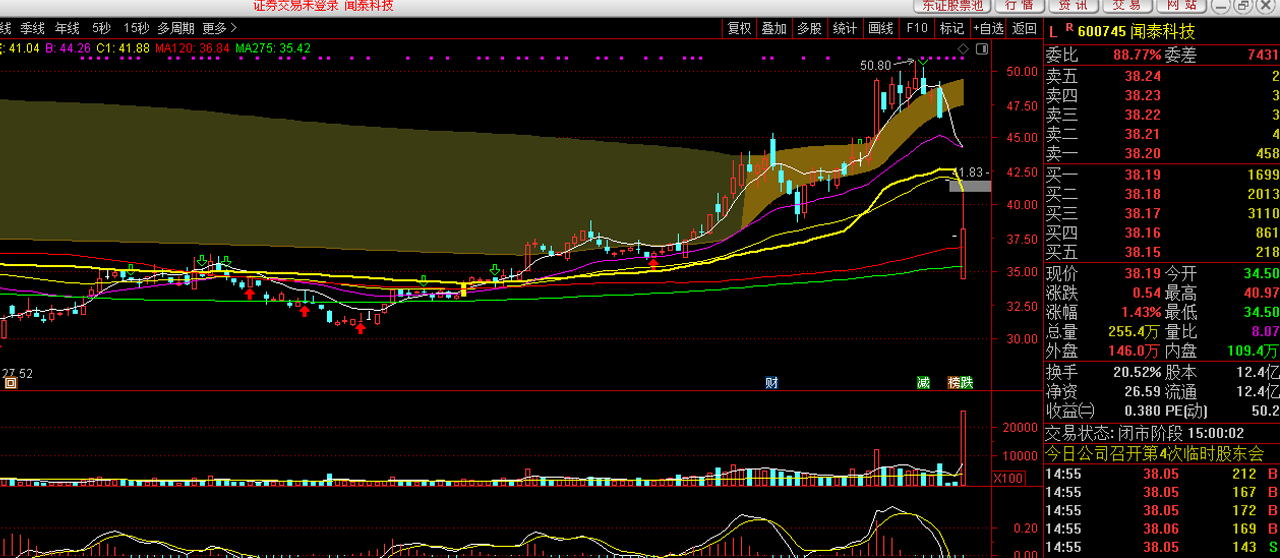Click the green 减 marker icon
1280x558 pixels.
pos(923,382)
